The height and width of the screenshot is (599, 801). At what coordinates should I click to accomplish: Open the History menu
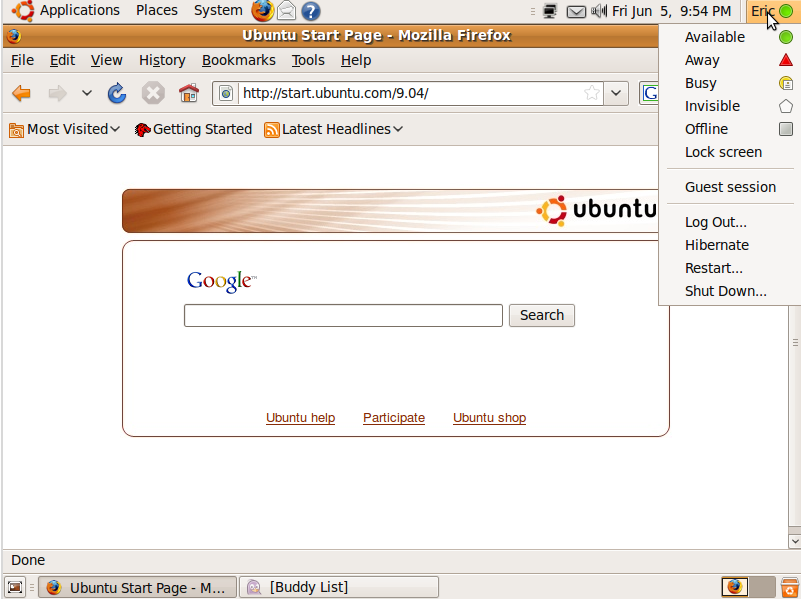pyautogui.click(x=162, y=60)
